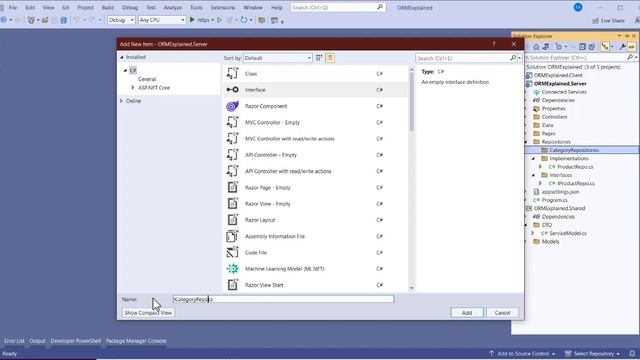The height and width of the screenshot is (360, 640).
Task: Switch to the Developer PowerShell tab
Action: tap(76, 341)
